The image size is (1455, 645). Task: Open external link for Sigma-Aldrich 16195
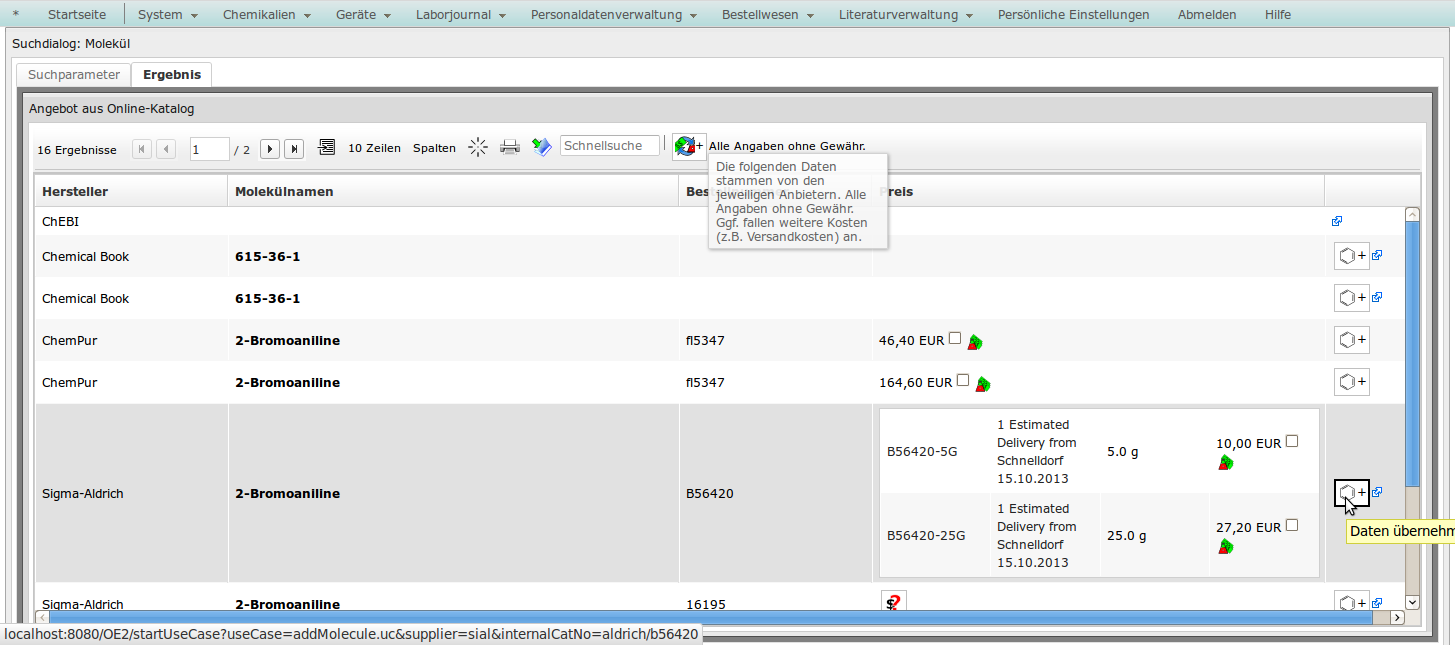point(1377,603)
